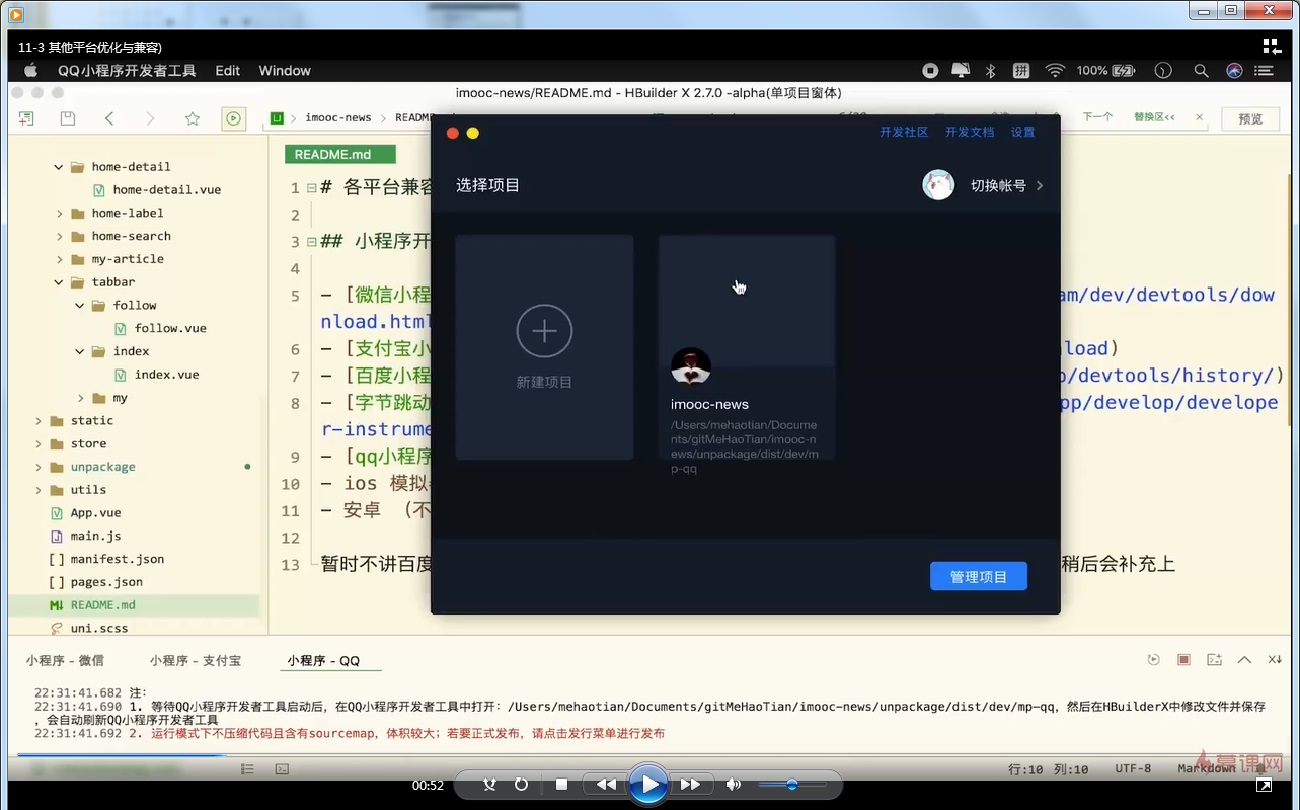The image size is (1300, 810).
Task: Click the battery status icon
Action: [1124, 70]
